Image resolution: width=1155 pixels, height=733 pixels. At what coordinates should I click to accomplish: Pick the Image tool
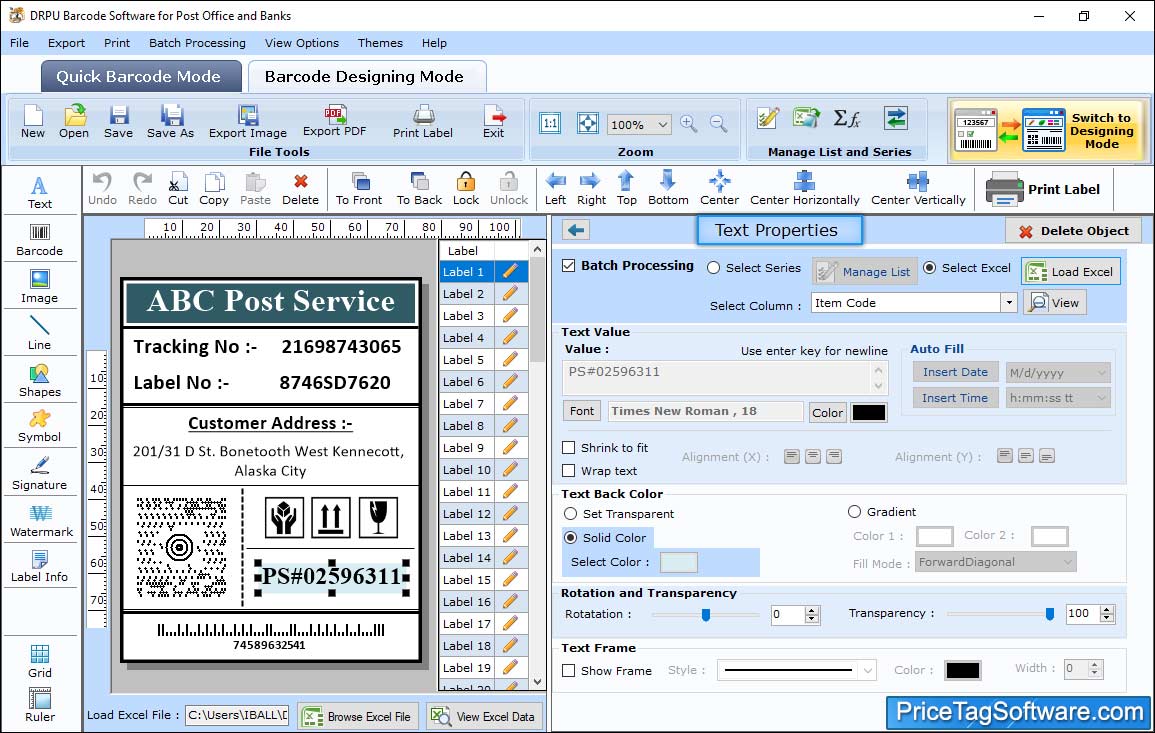coord(40,287)
